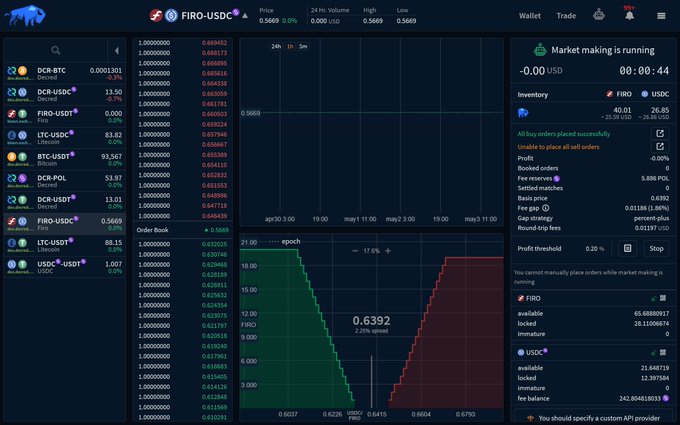Click the sell order at 0.646439
Viewport: 680px width, 425px height.
(x=182, y=216)
